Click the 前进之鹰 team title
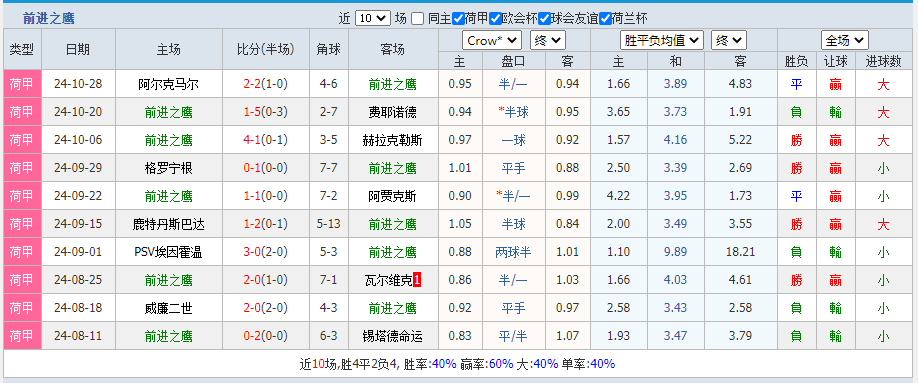918x383 pixels. tap(49, 19)
